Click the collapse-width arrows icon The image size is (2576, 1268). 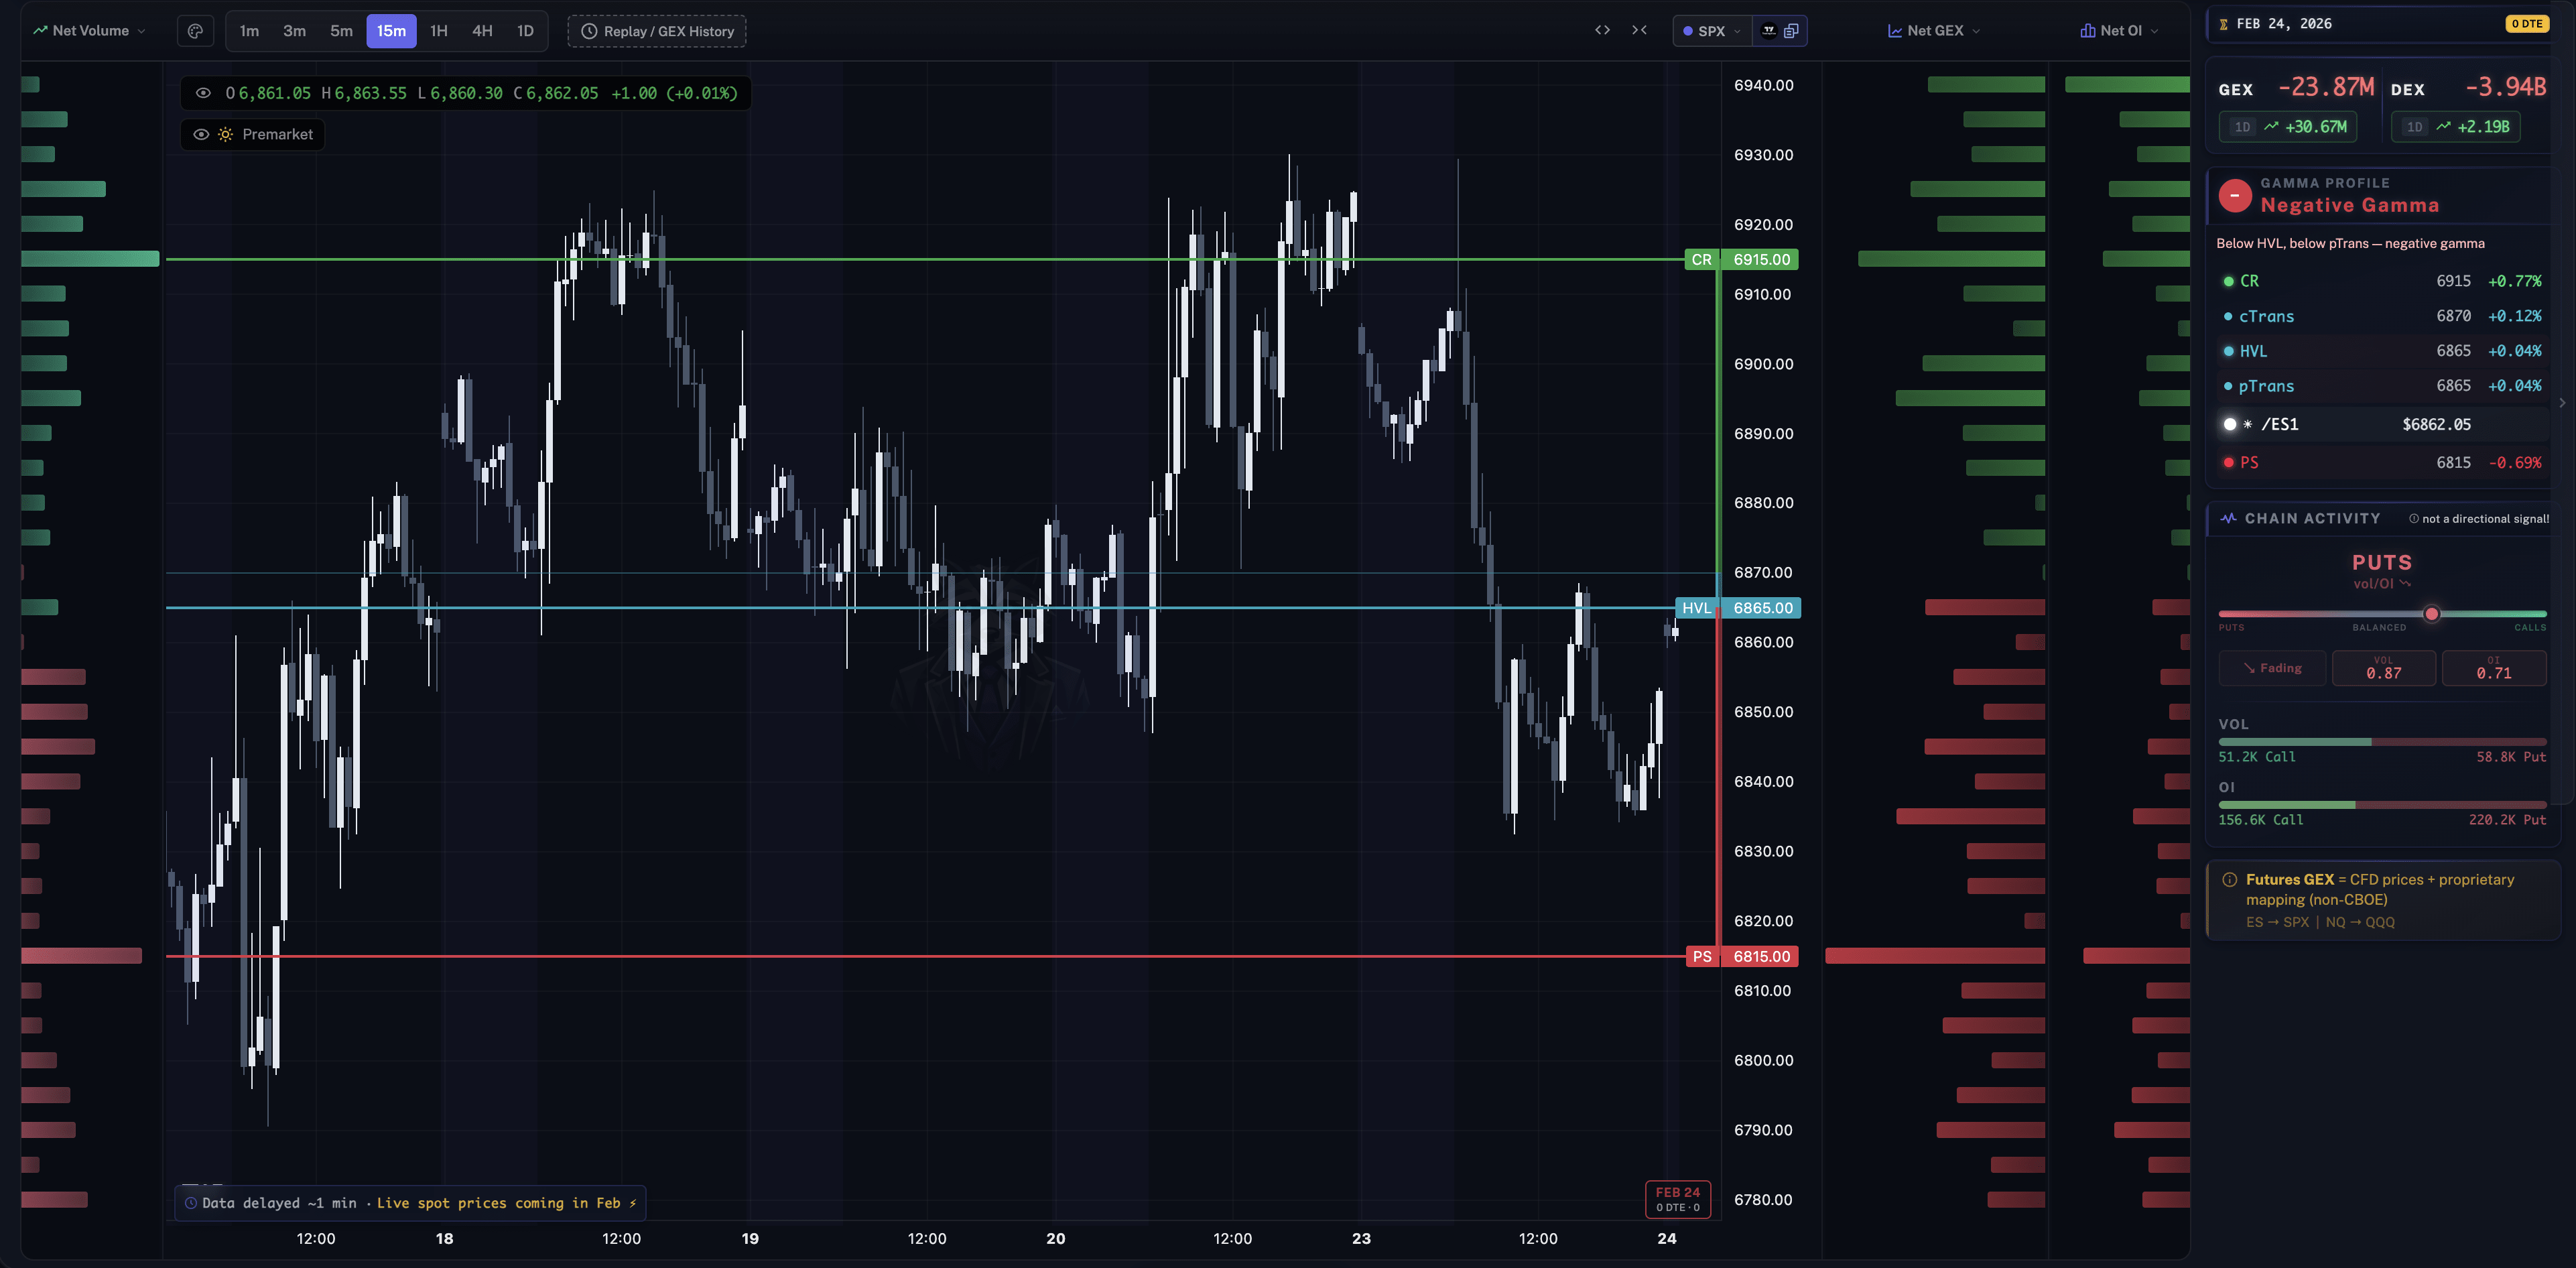1639,30
